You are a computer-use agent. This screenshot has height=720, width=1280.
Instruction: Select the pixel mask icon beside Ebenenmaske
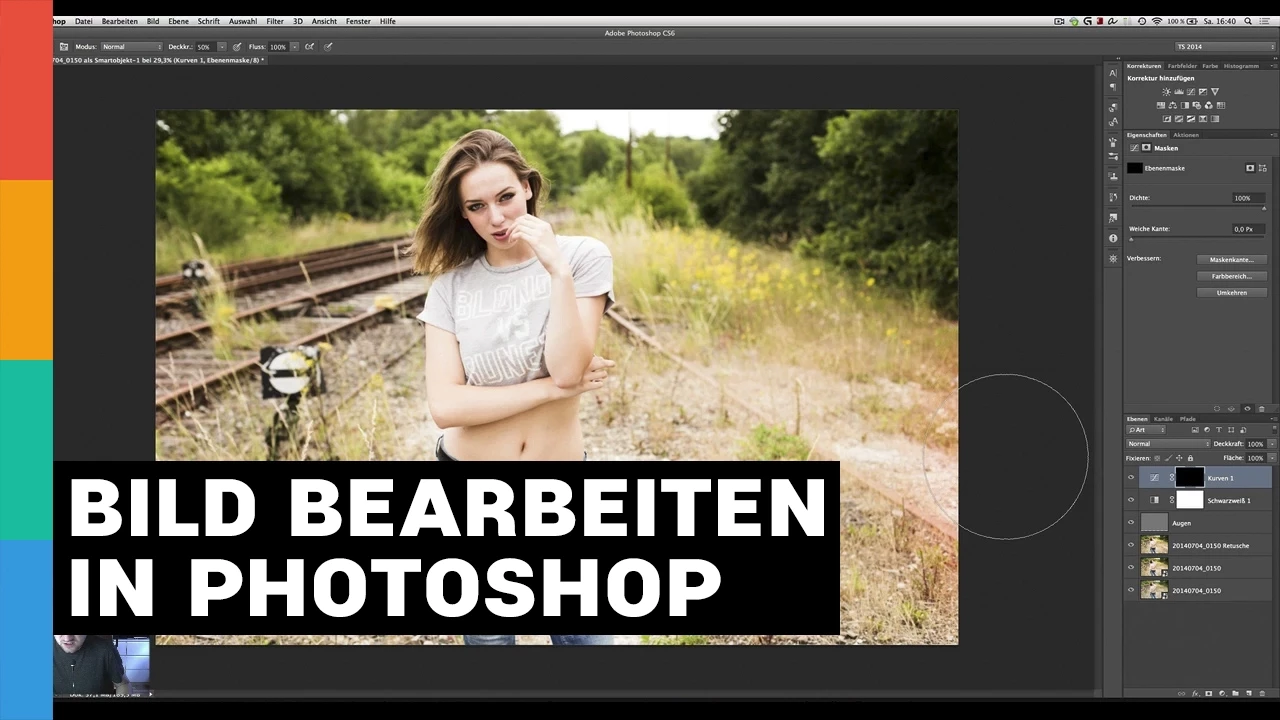click(x=1250, y=168)
